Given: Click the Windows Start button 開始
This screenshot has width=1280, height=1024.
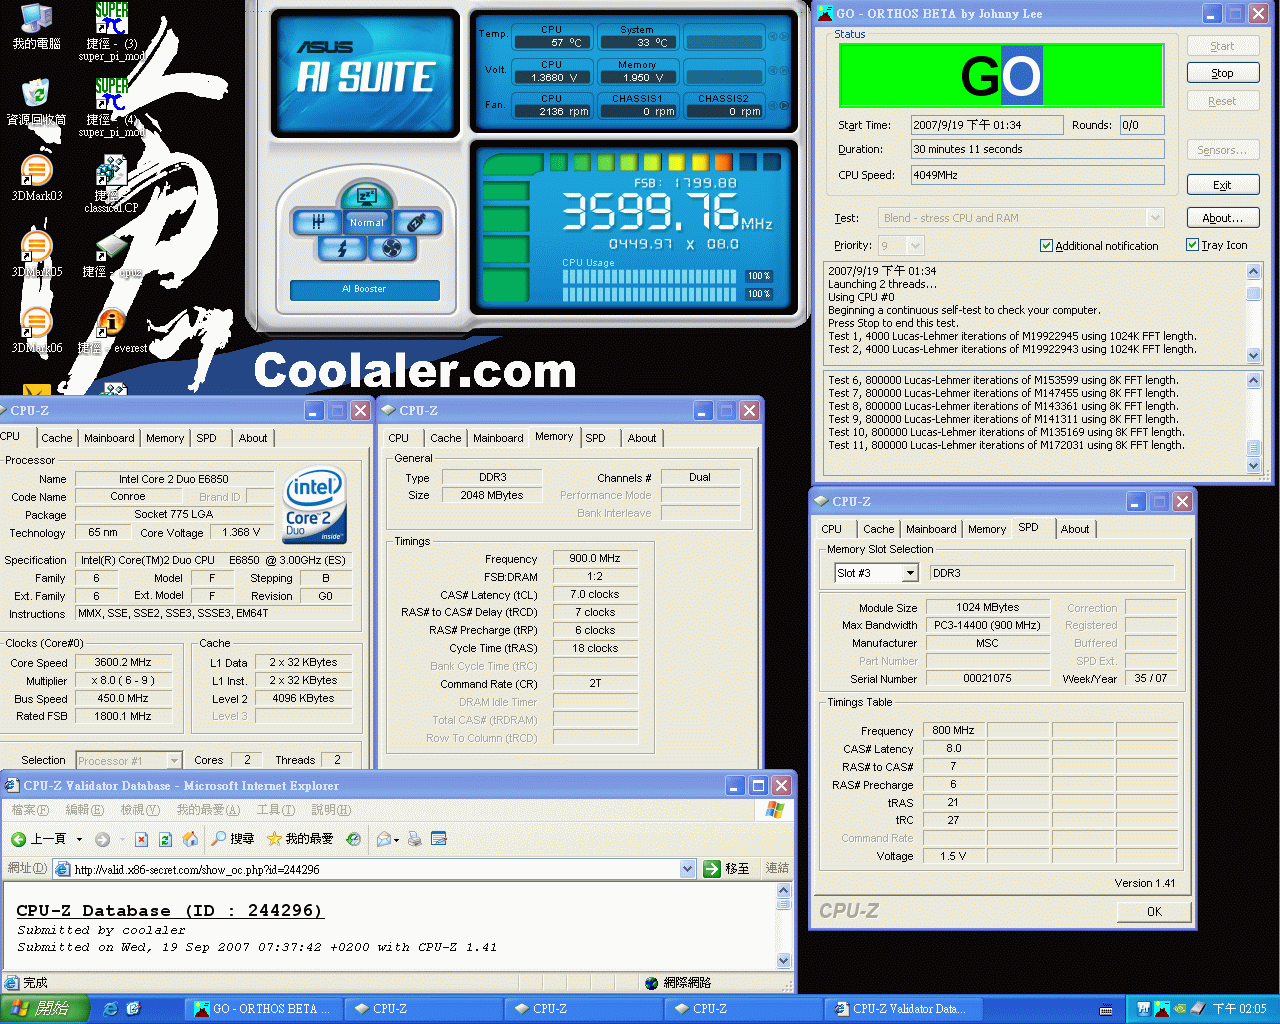Looking at the screenshot, I should [x=45, y=1009].
